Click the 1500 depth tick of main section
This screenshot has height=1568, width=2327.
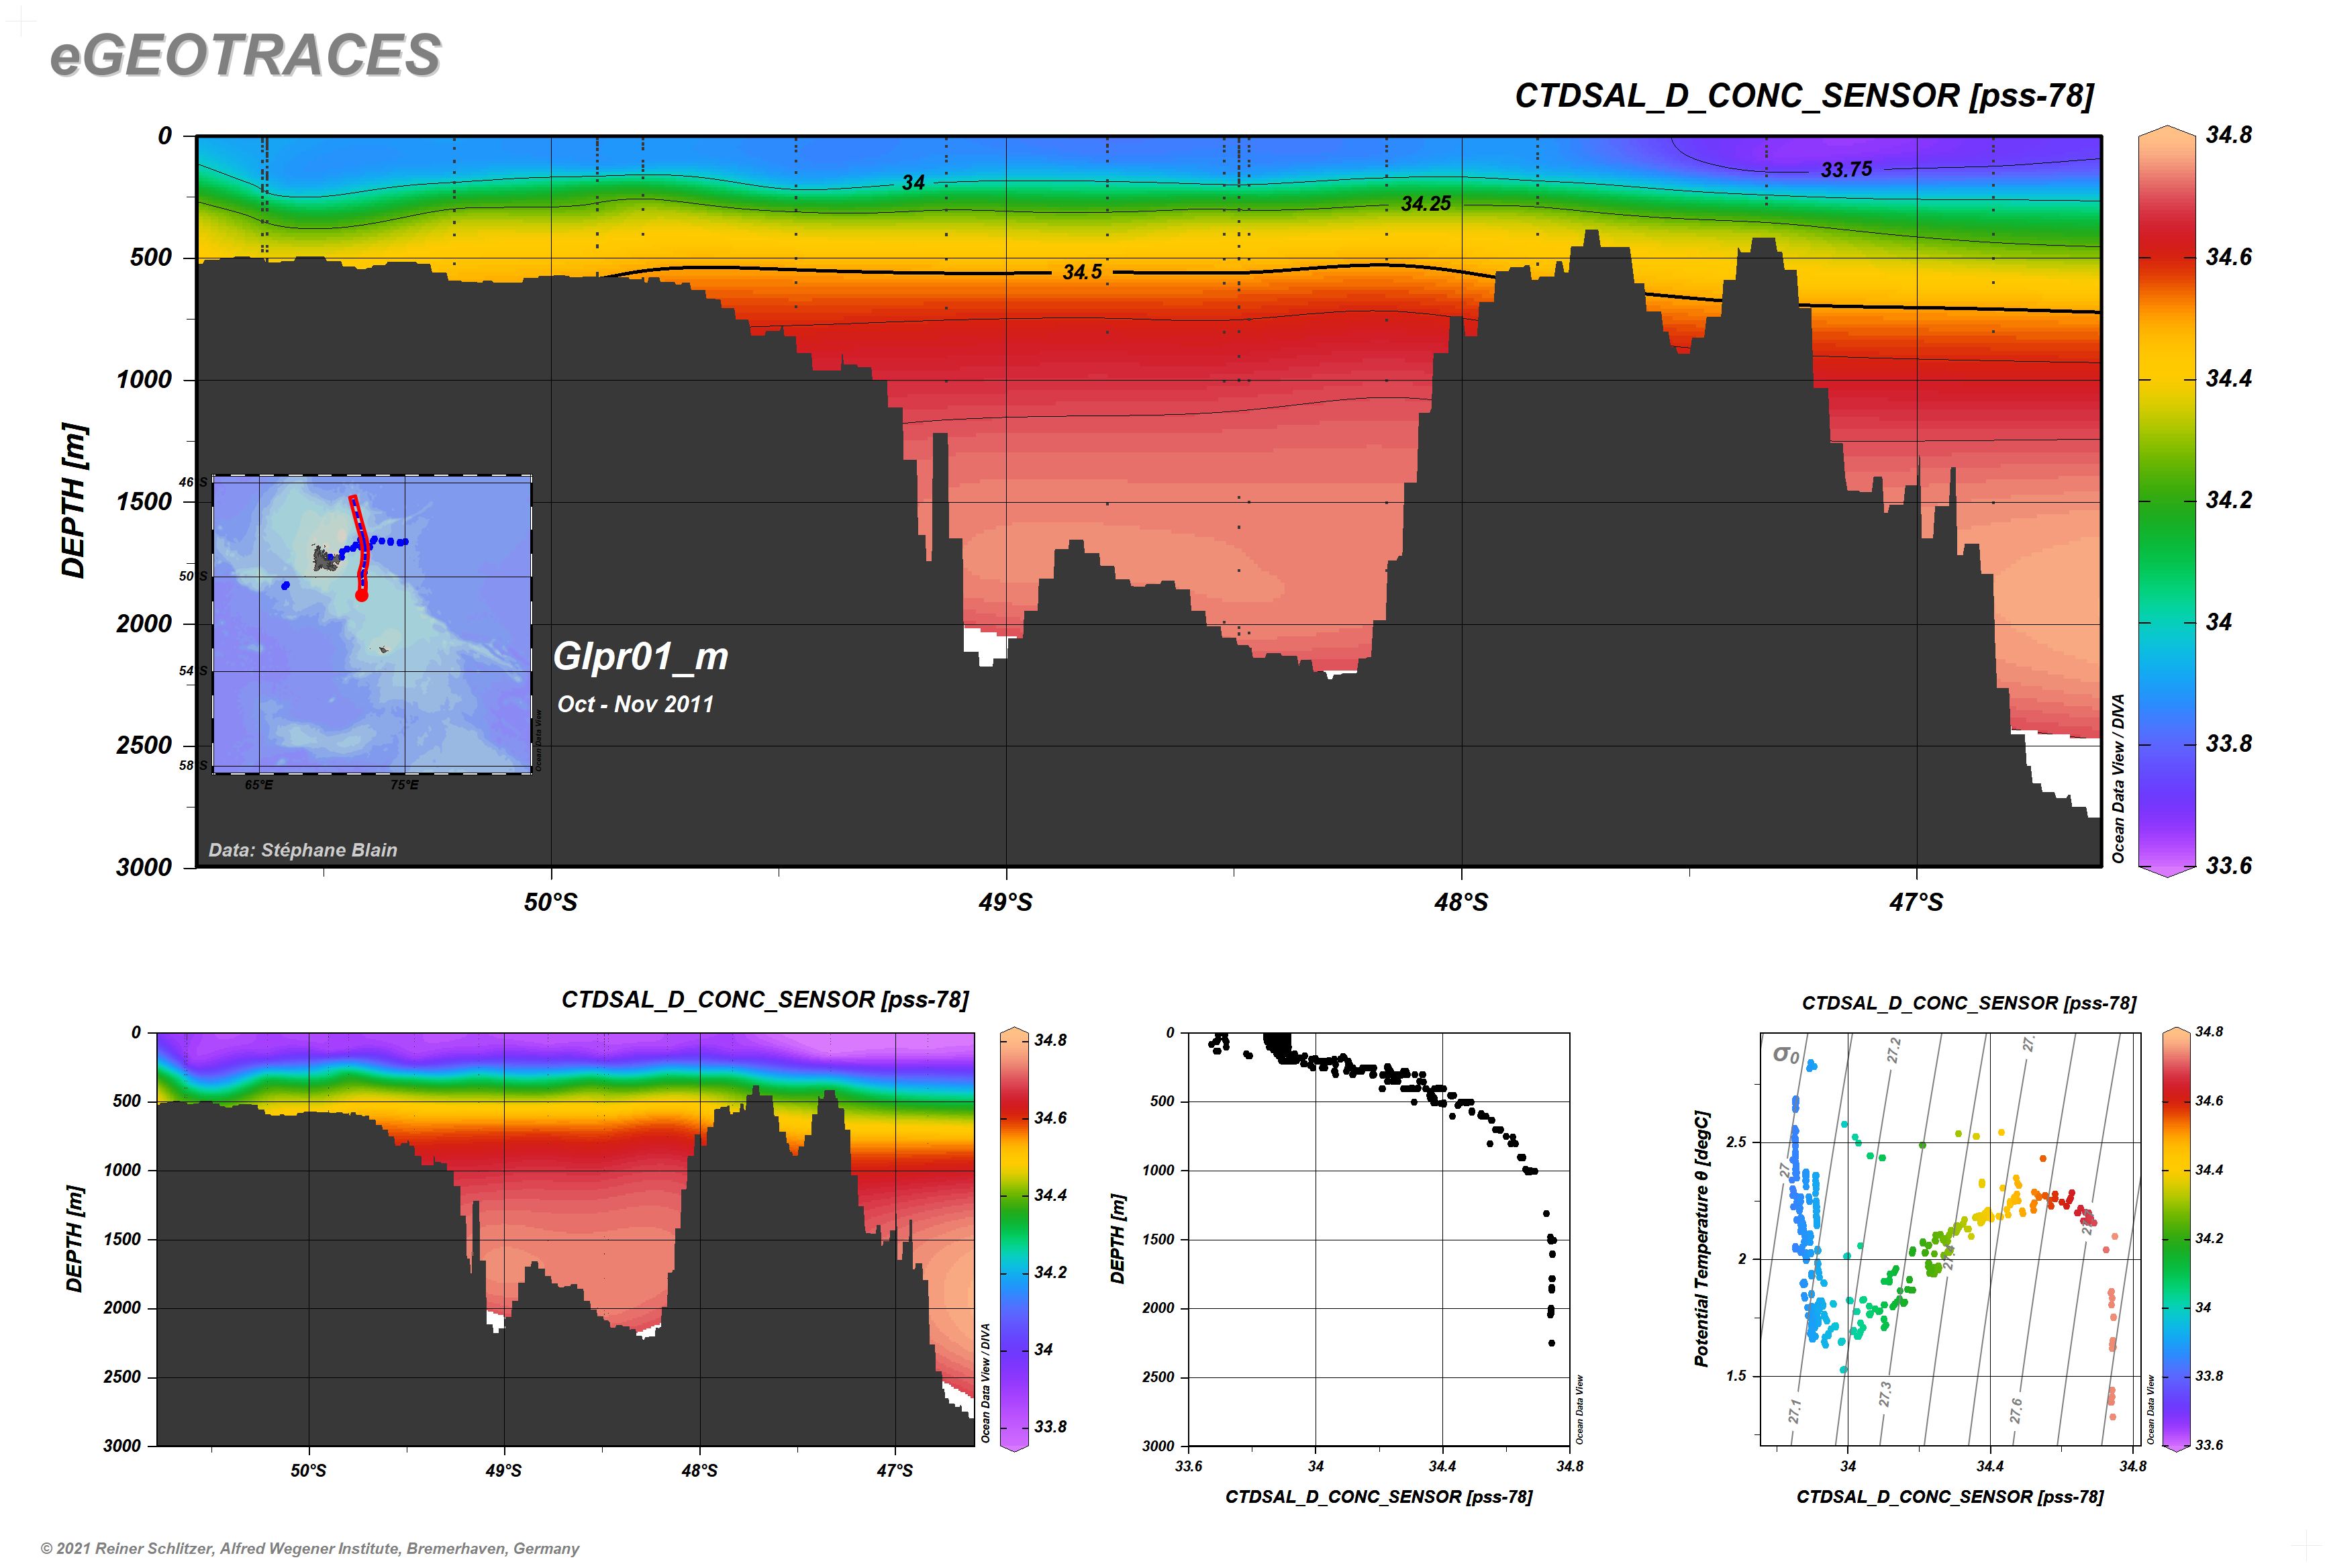[144, 502]
